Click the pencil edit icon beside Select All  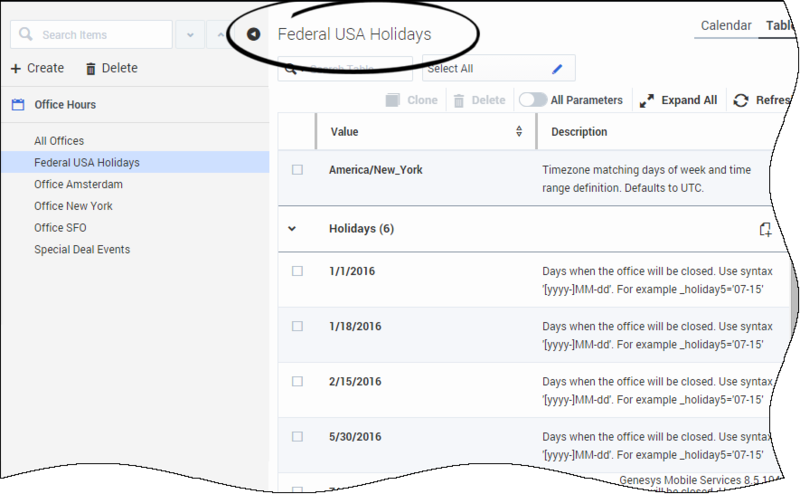[558, 68]
